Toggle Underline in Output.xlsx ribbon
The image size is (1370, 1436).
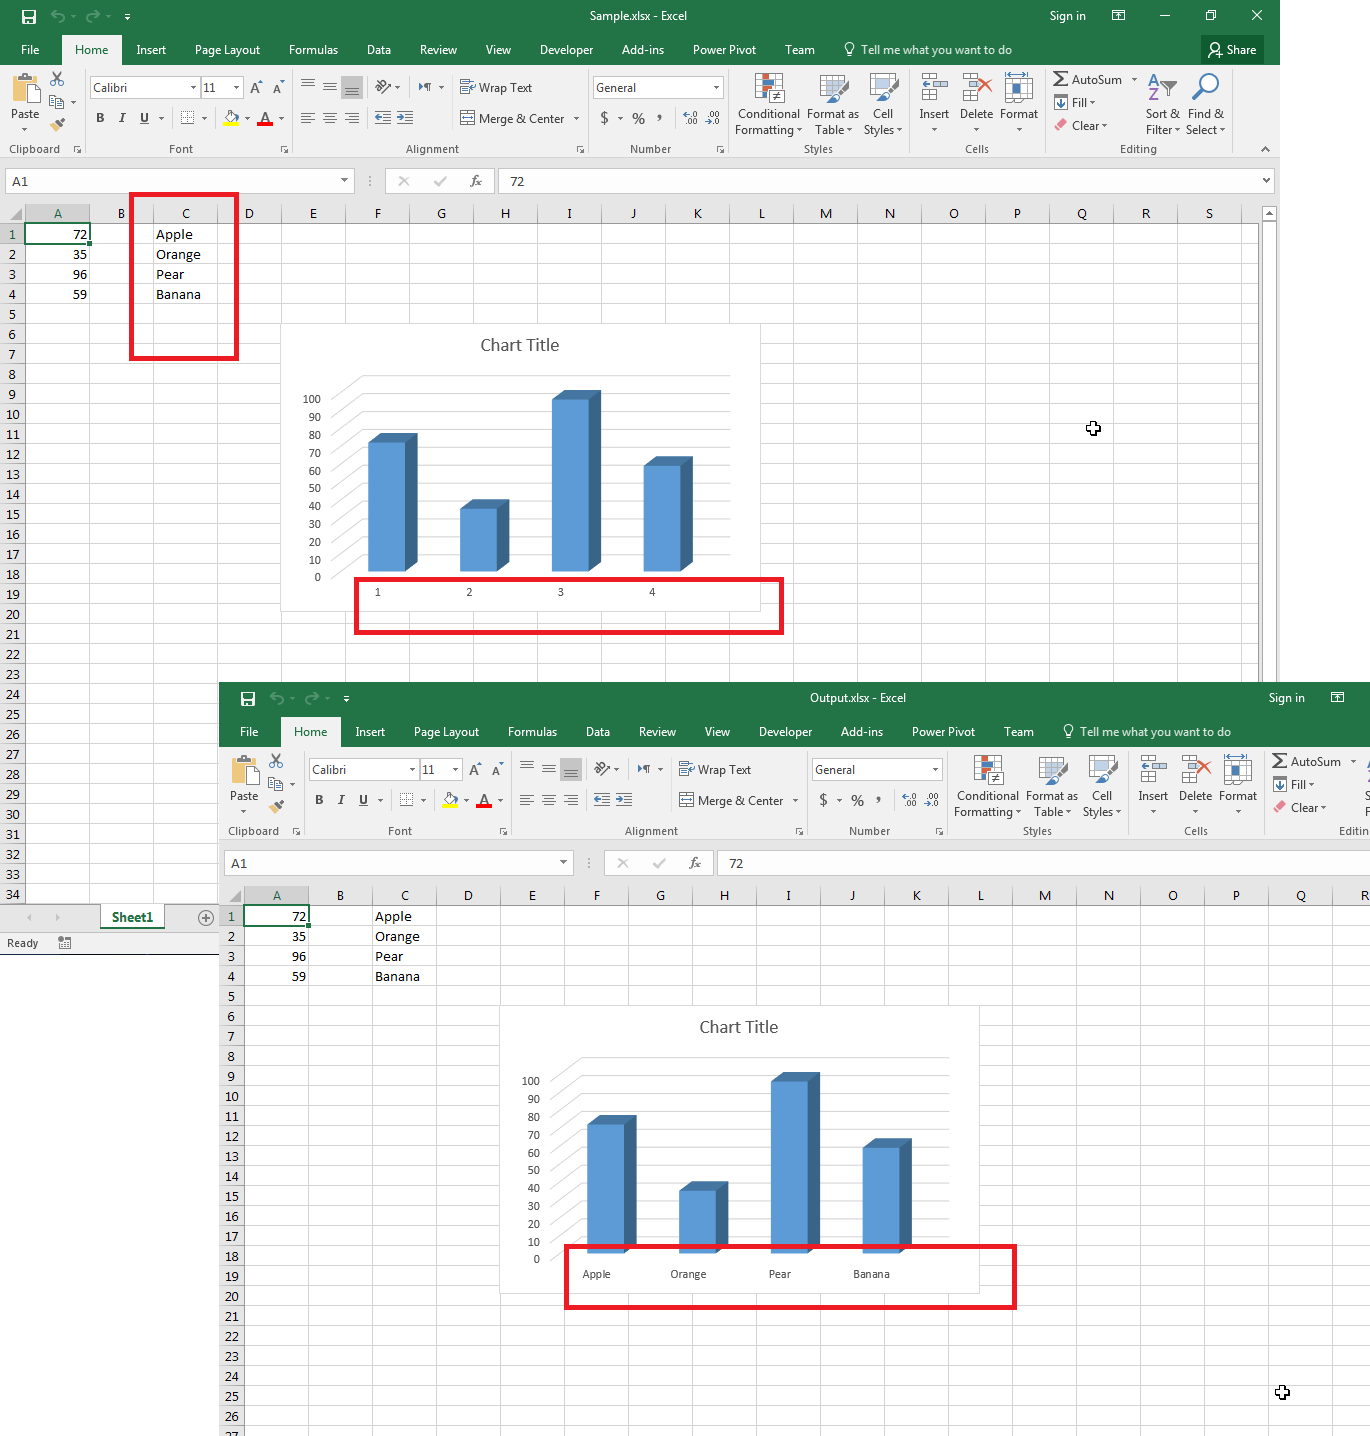tap(363, 800)
